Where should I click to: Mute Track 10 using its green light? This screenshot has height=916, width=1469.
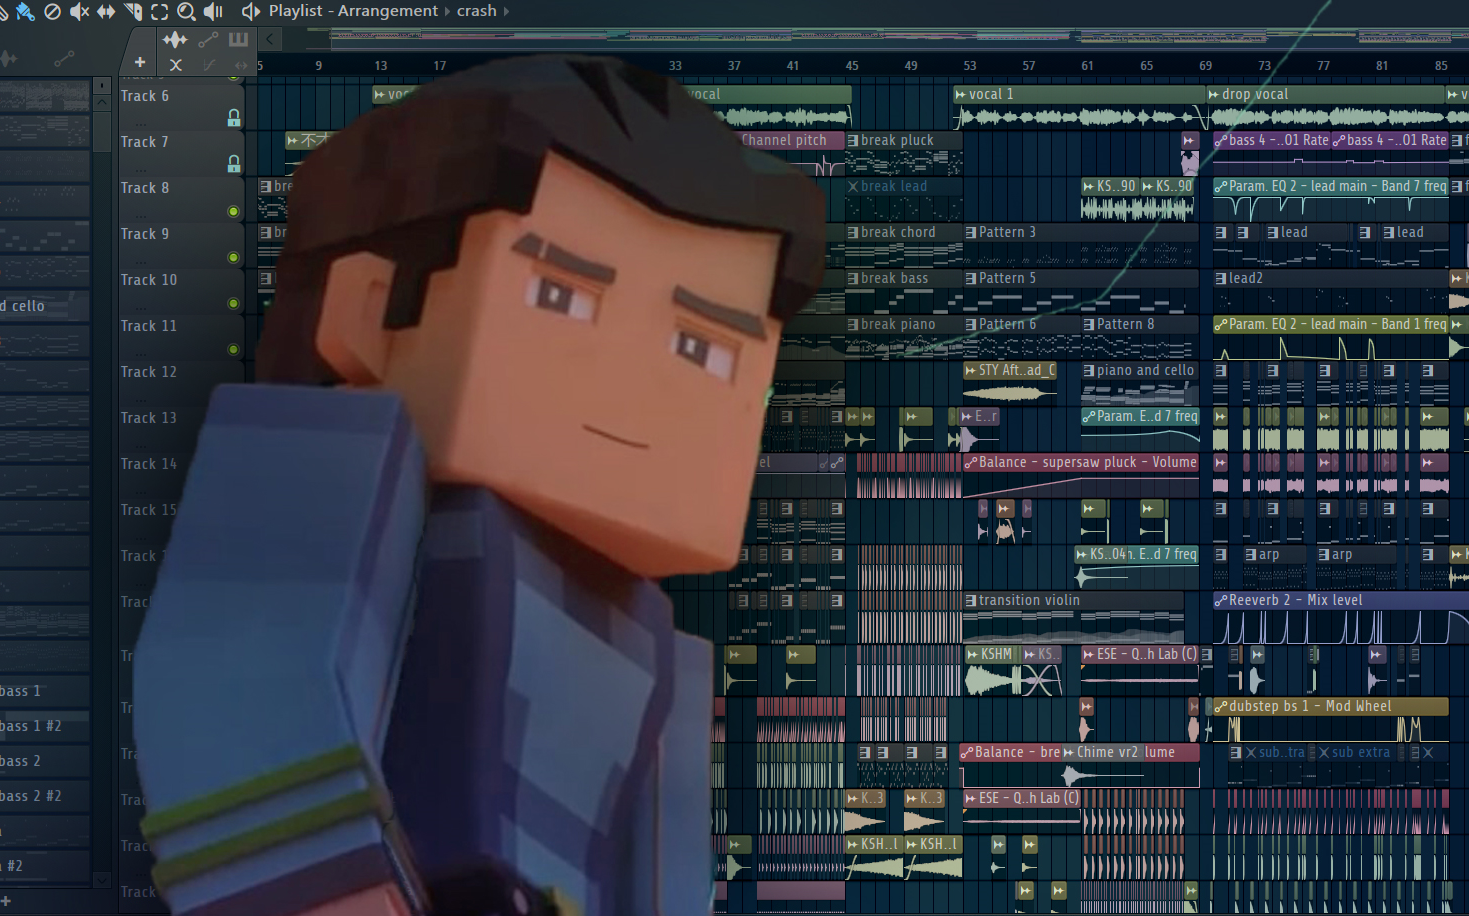(233, 303)
